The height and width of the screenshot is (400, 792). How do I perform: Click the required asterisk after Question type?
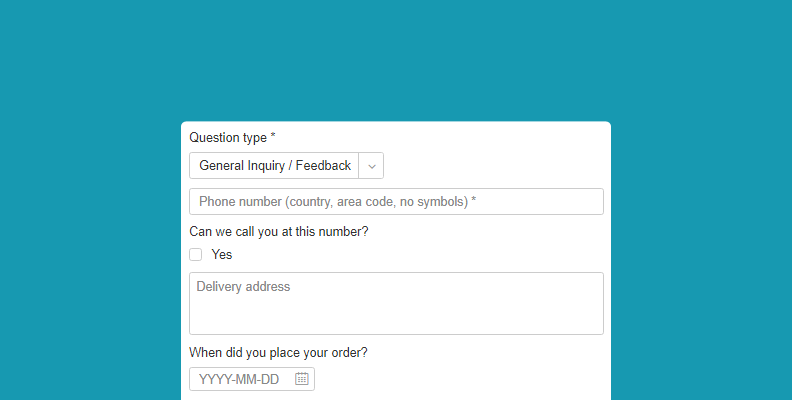click(x=273, y=136)
